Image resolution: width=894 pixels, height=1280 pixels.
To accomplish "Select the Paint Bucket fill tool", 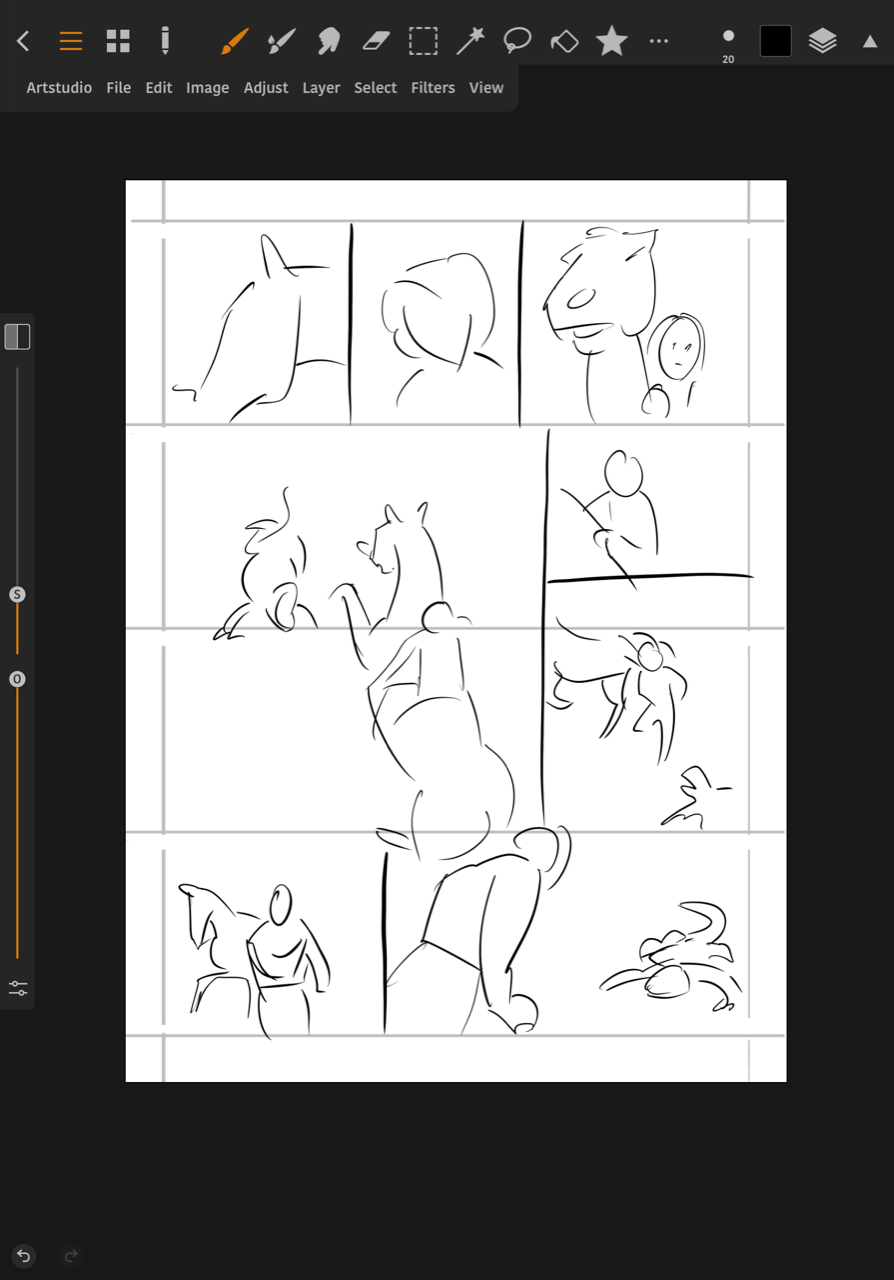I will pyautogui.click(x=564, y=41).
